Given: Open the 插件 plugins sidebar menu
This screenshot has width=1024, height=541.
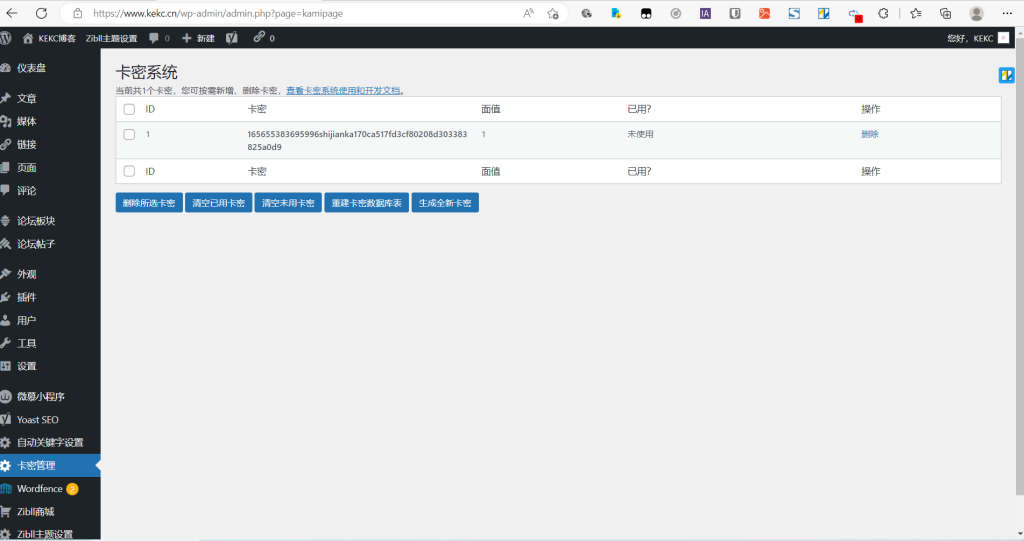Looking at the screenshot, I should 27,297.
